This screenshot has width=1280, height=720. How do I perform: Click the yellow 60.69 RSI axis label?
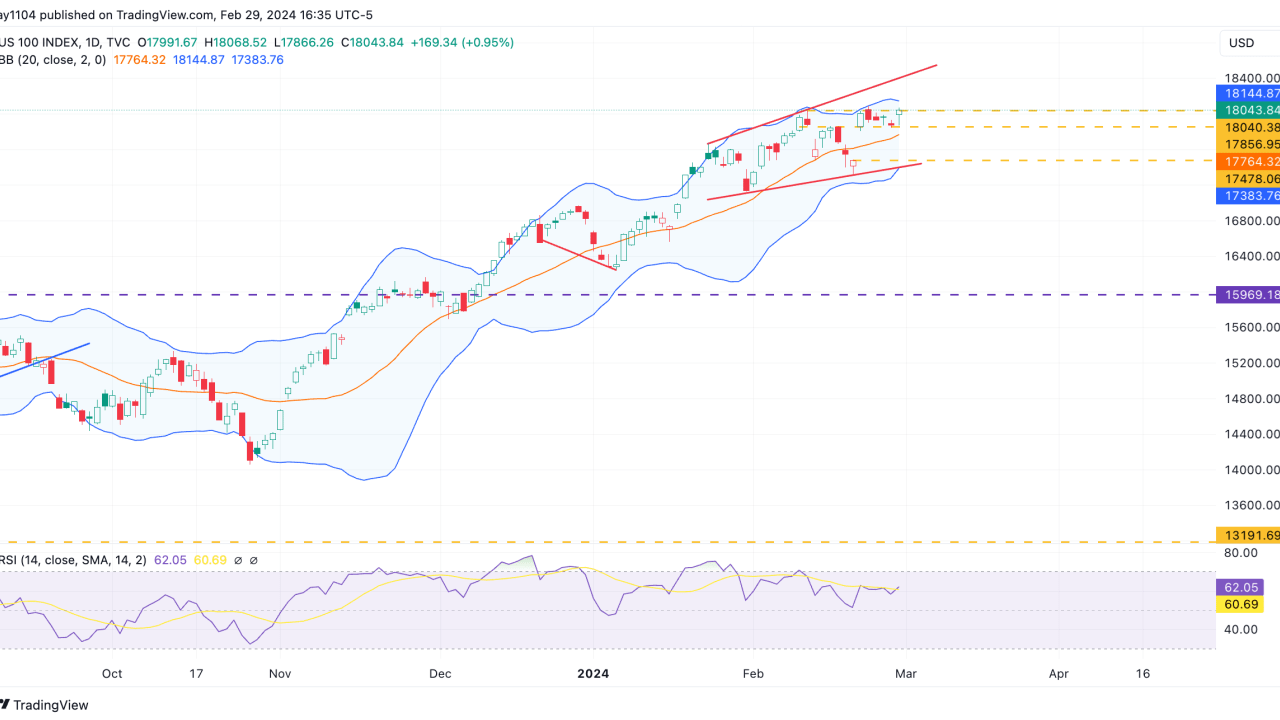tap(1240, 604)
